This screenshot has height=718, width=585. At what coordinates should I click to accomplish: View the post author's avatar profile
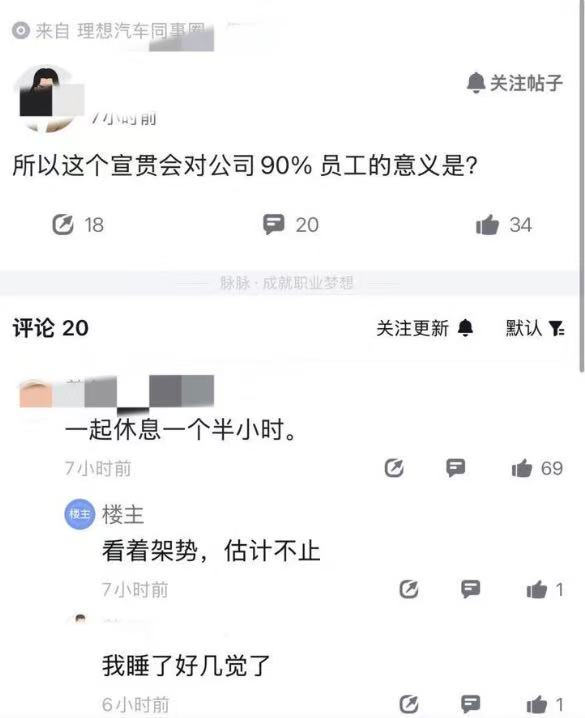[x=47, y=98]
